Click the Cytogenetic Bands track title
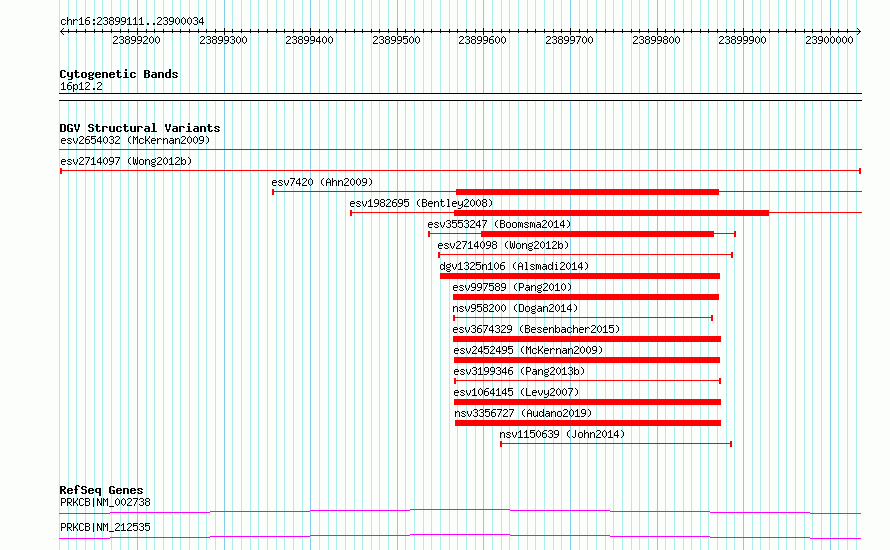 tap(119, 74)
